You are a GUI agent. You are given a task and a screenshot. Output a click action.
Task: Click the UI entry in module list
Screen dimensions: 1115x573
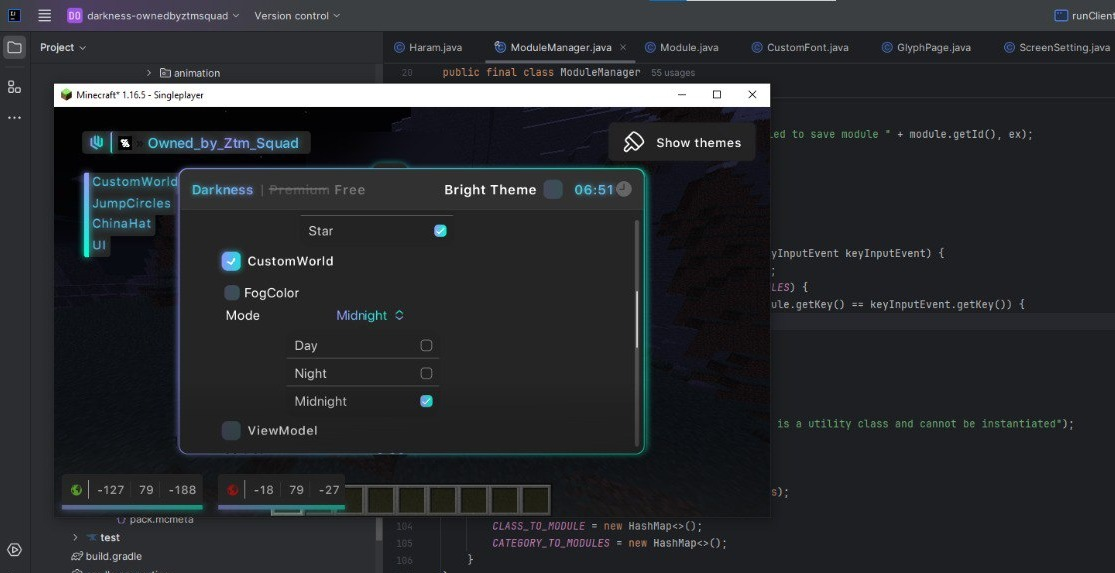[99, 245]
